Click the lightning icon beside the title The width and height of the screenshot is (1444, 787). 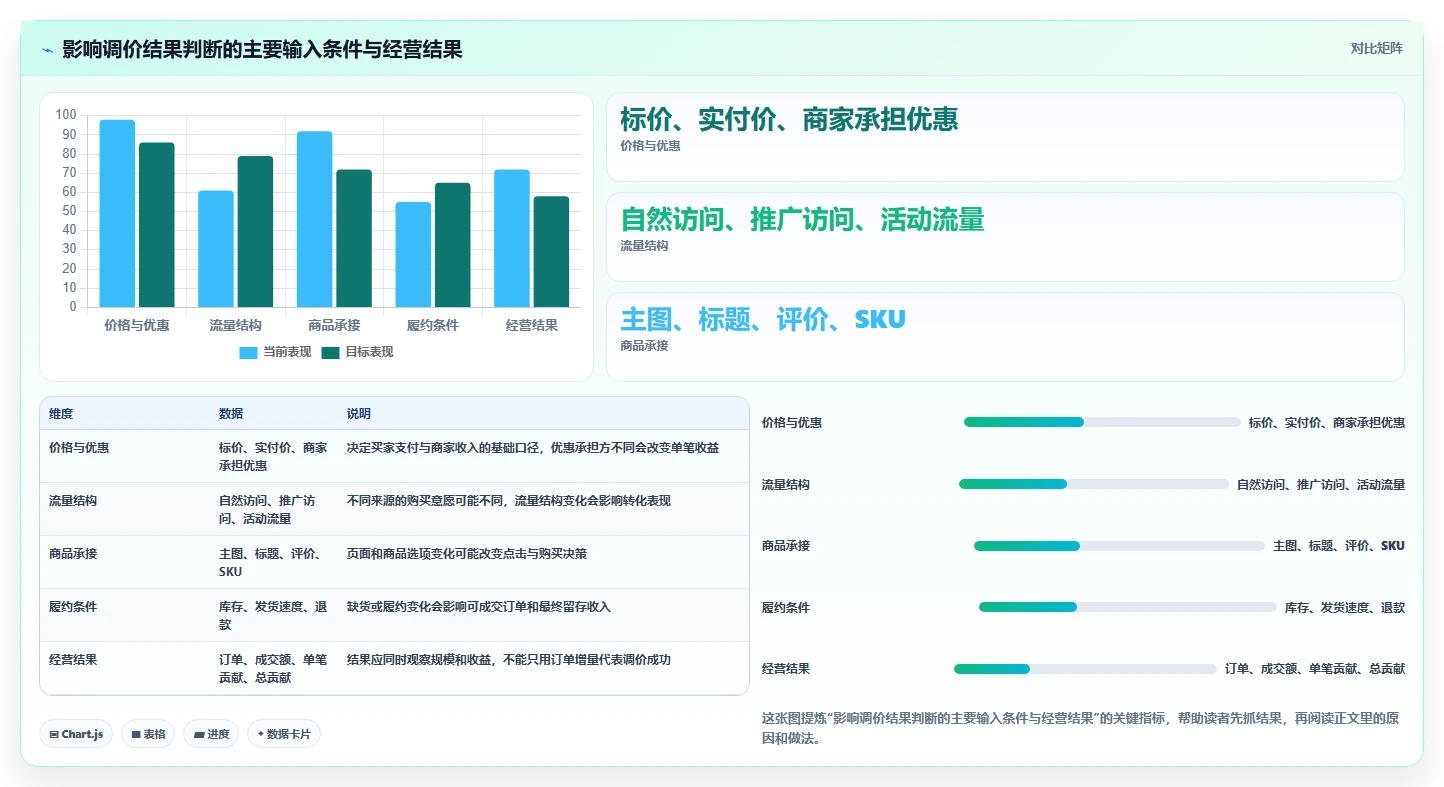pyautogui.click(x=47, y=49)
